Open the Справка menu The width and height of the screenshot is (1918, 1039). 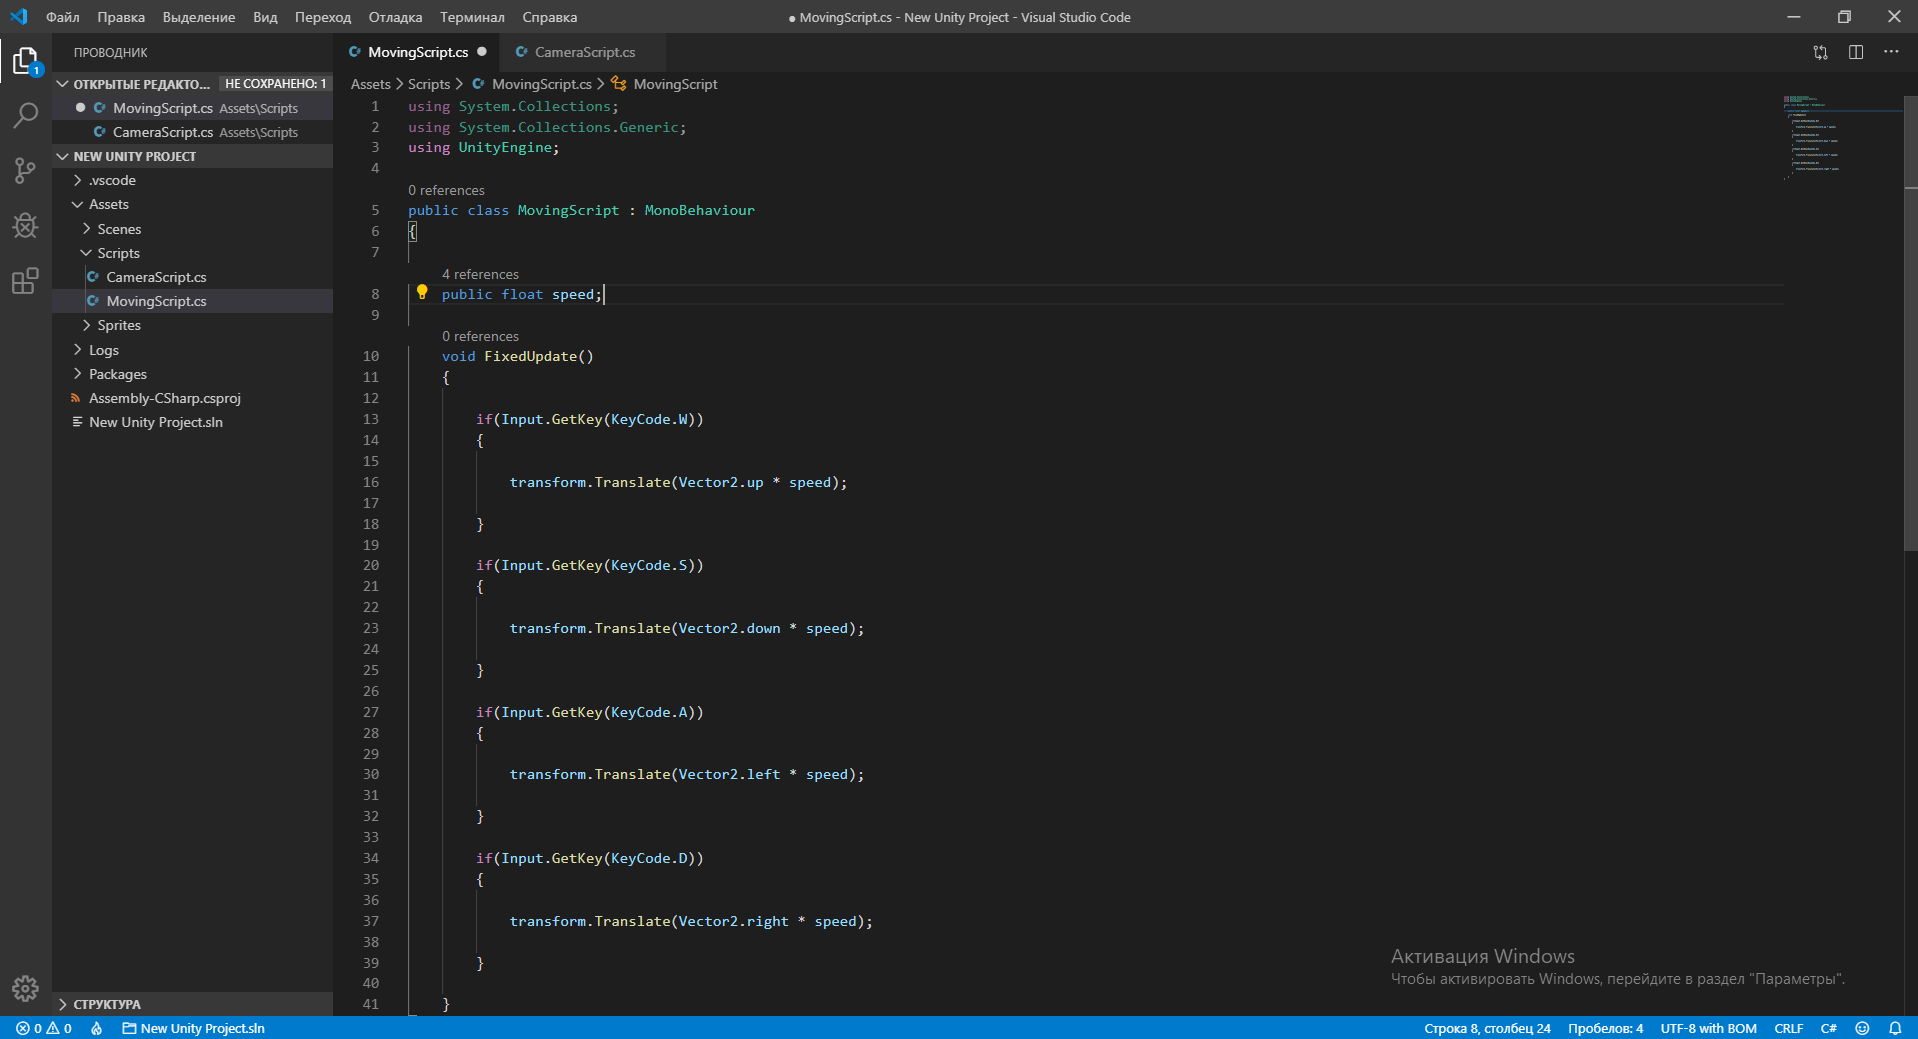click(x=549, y=17)
